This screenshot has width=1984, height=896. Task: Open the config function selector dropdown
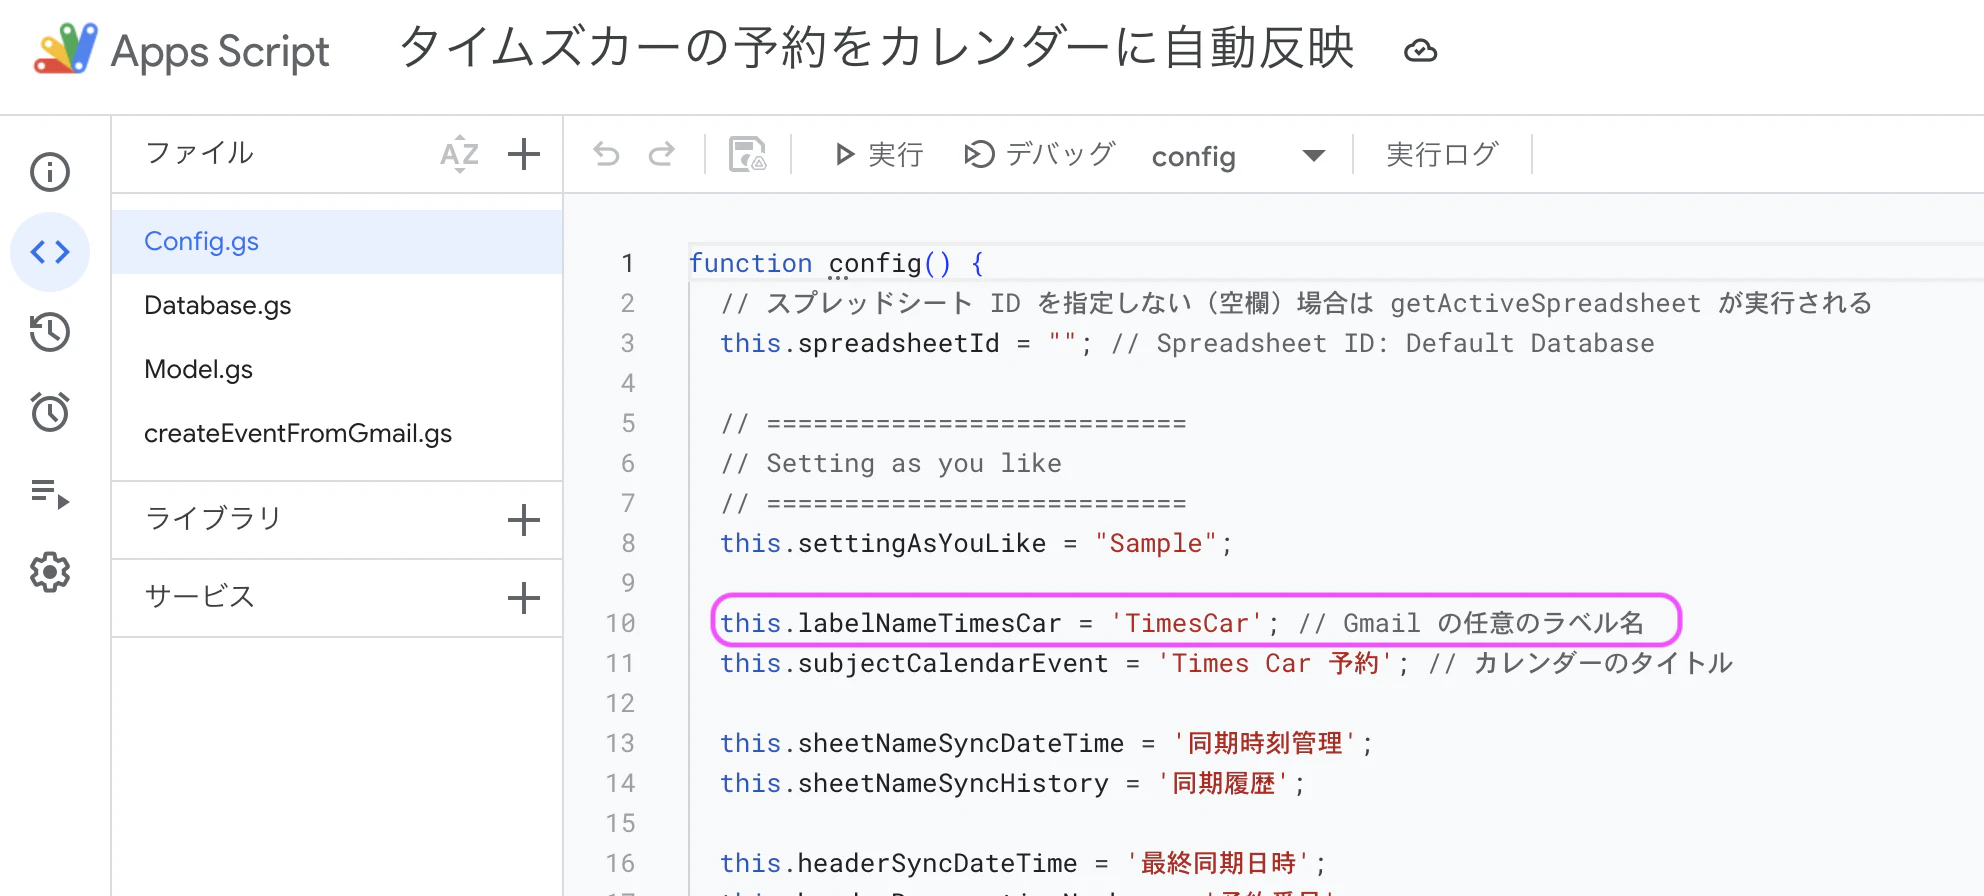click(x=1238, y=156)
